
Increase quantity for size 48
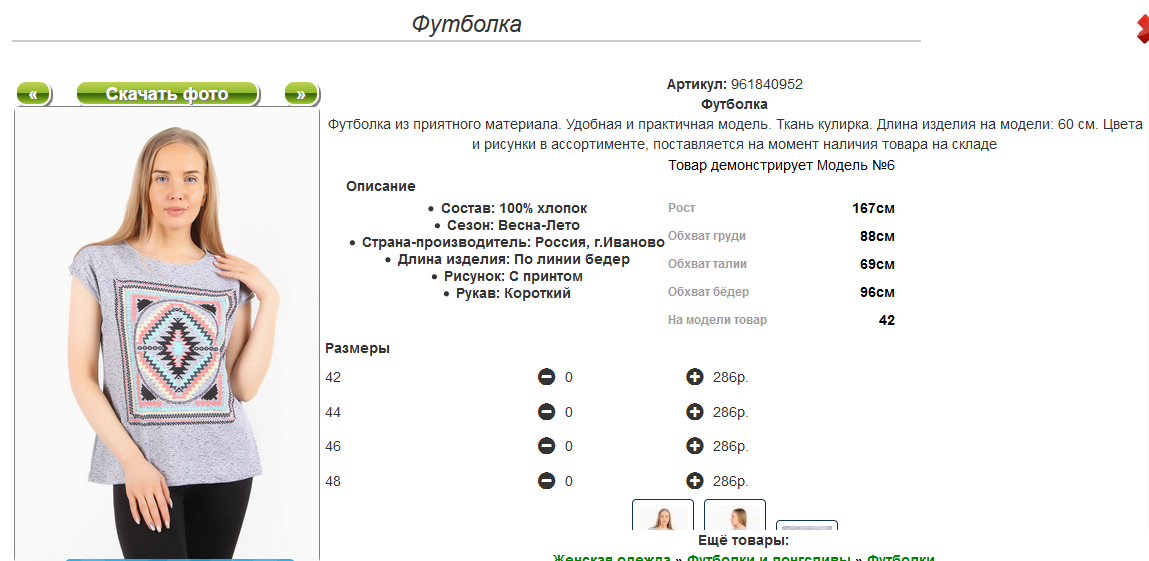click(695, 481)
